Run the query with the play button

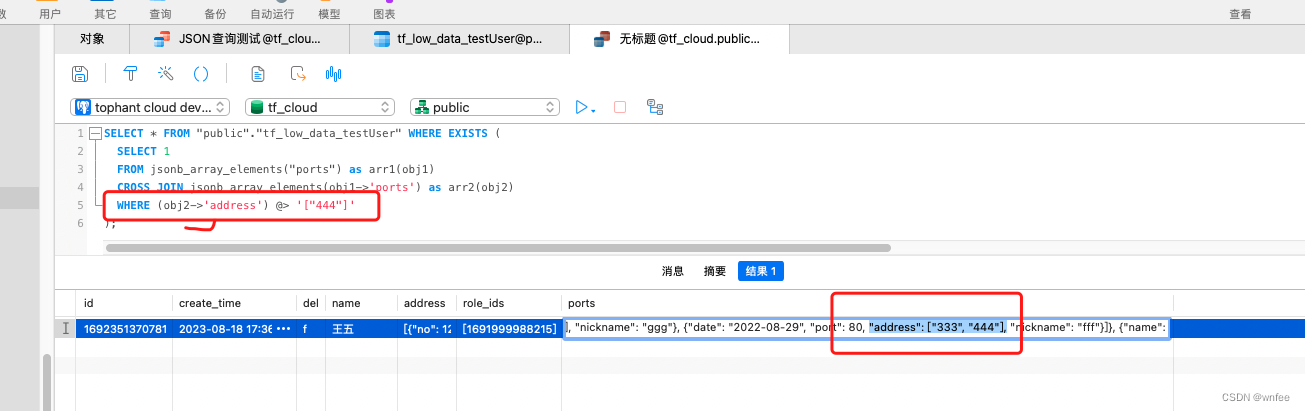point(581,107)
